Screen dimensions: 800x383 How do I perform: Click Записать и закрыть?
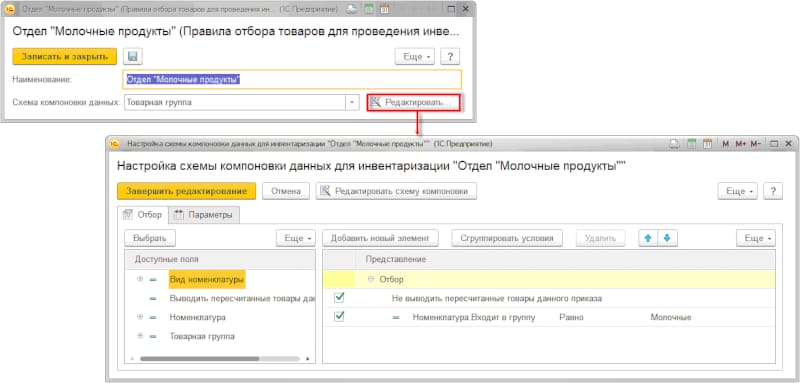[x=65, y=57]
